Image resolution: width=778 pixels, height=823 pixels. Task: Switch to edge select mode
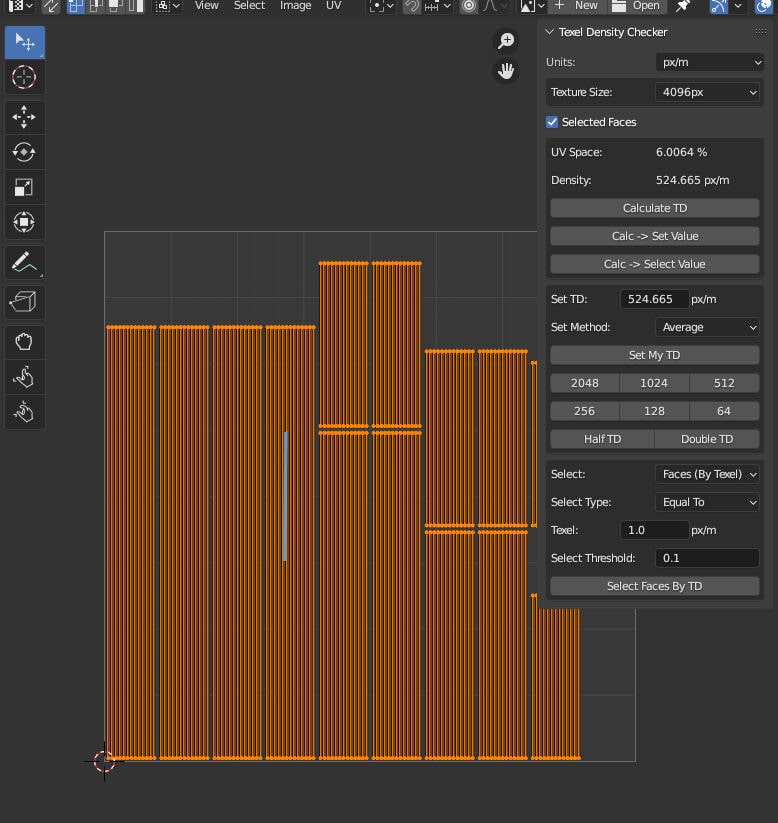tap(96, 6)
